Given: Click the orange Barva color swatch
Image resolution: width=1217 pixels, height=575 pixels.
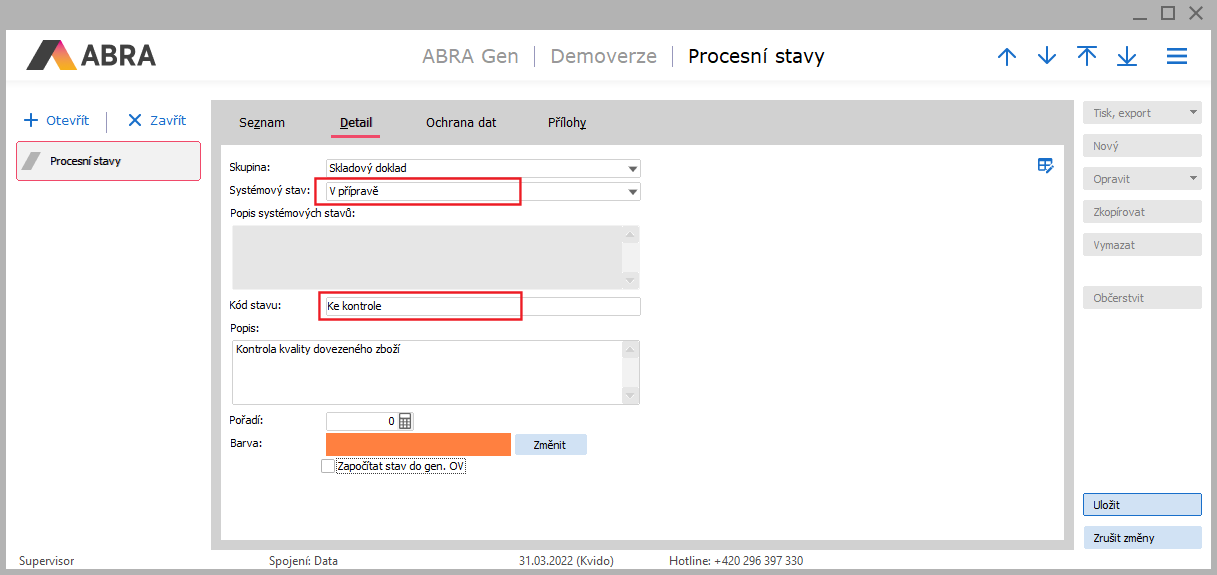Looking at the screenshot, I should pos(418,444).
